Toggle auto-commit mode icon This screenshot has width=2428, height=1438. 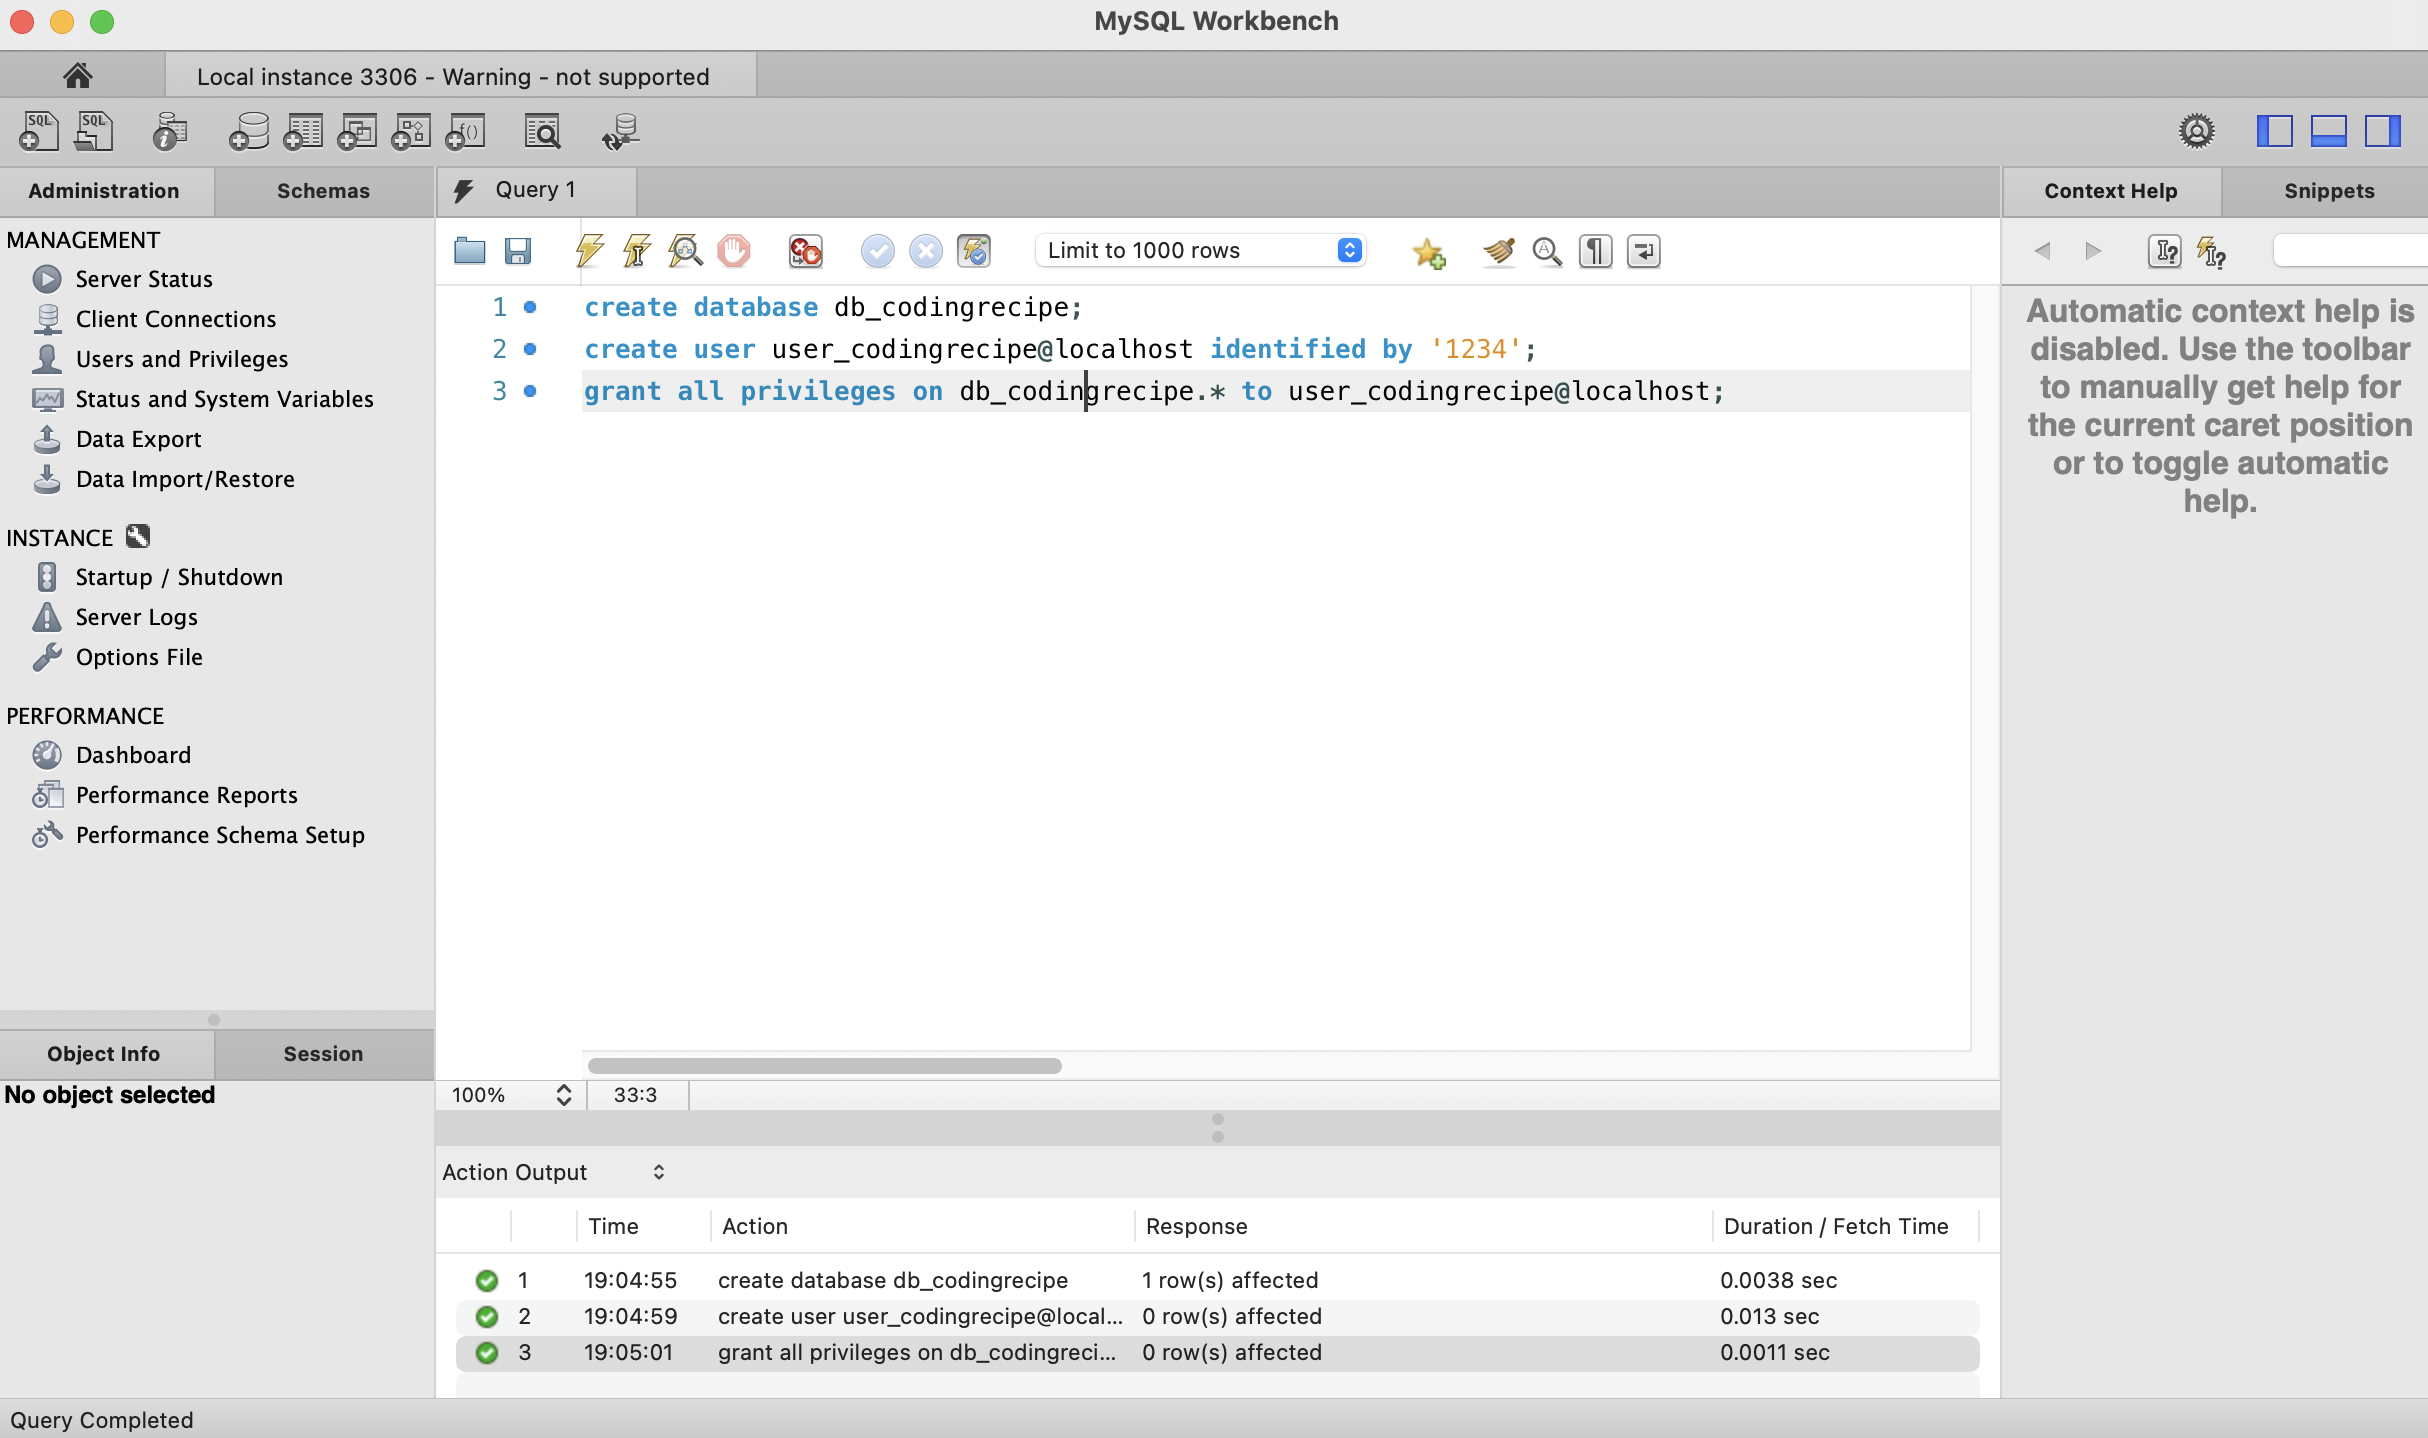pyautogui.click(x=973, y=250)
